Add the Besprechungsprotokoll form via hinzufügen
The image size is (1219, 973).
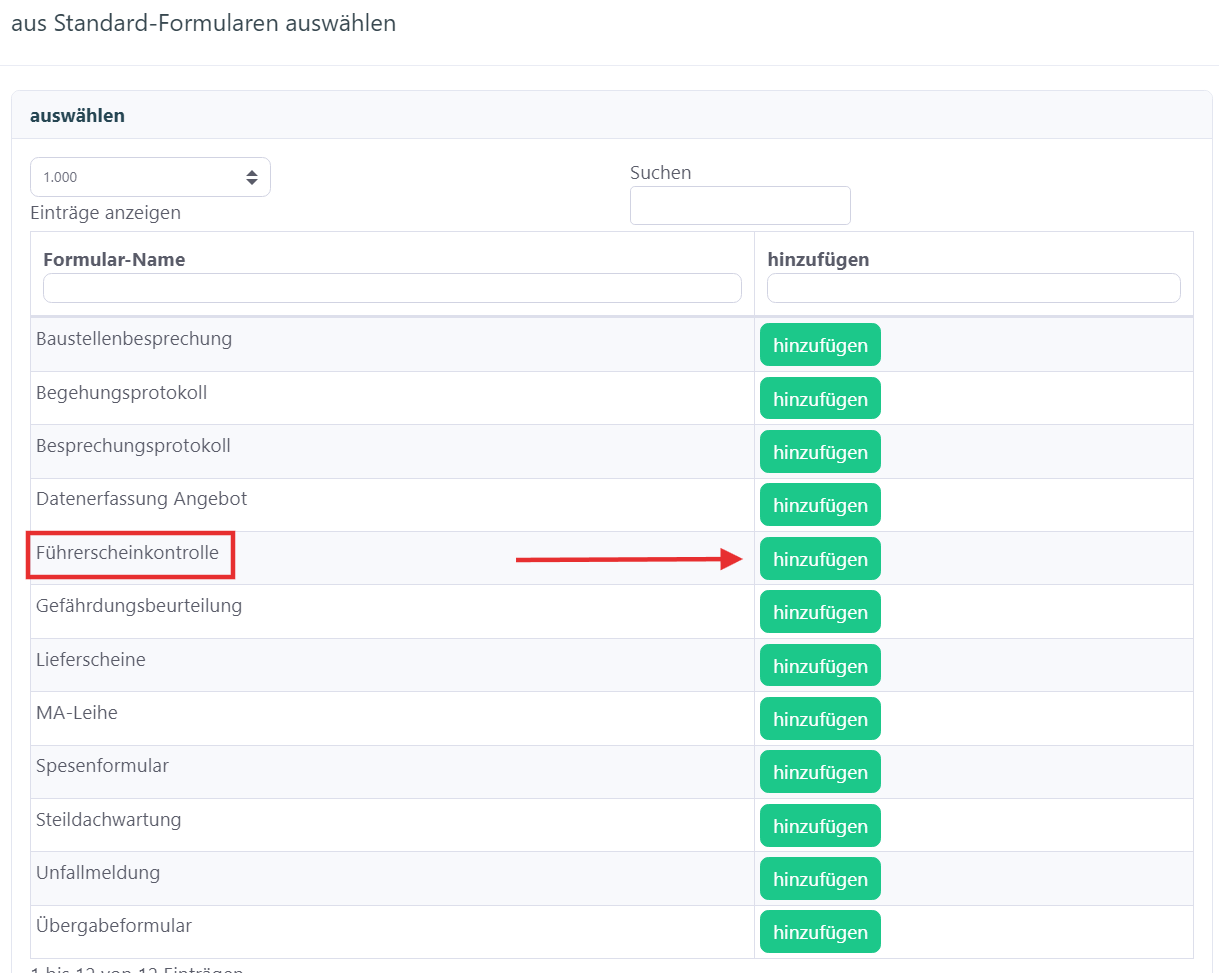point(820,452)
